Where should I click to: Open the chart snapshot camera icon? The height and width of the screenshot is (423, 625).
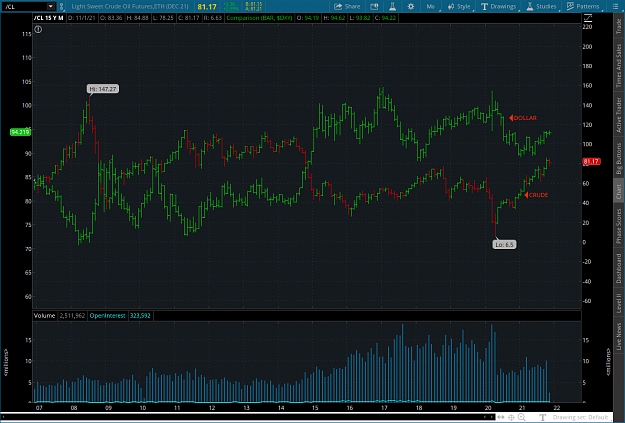point(374,6)
